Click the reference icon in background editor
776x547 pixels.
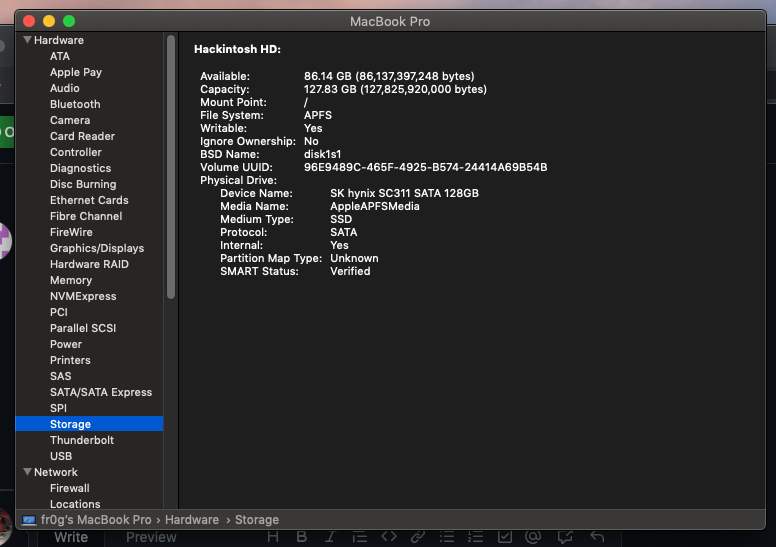[x=565, y=537]
